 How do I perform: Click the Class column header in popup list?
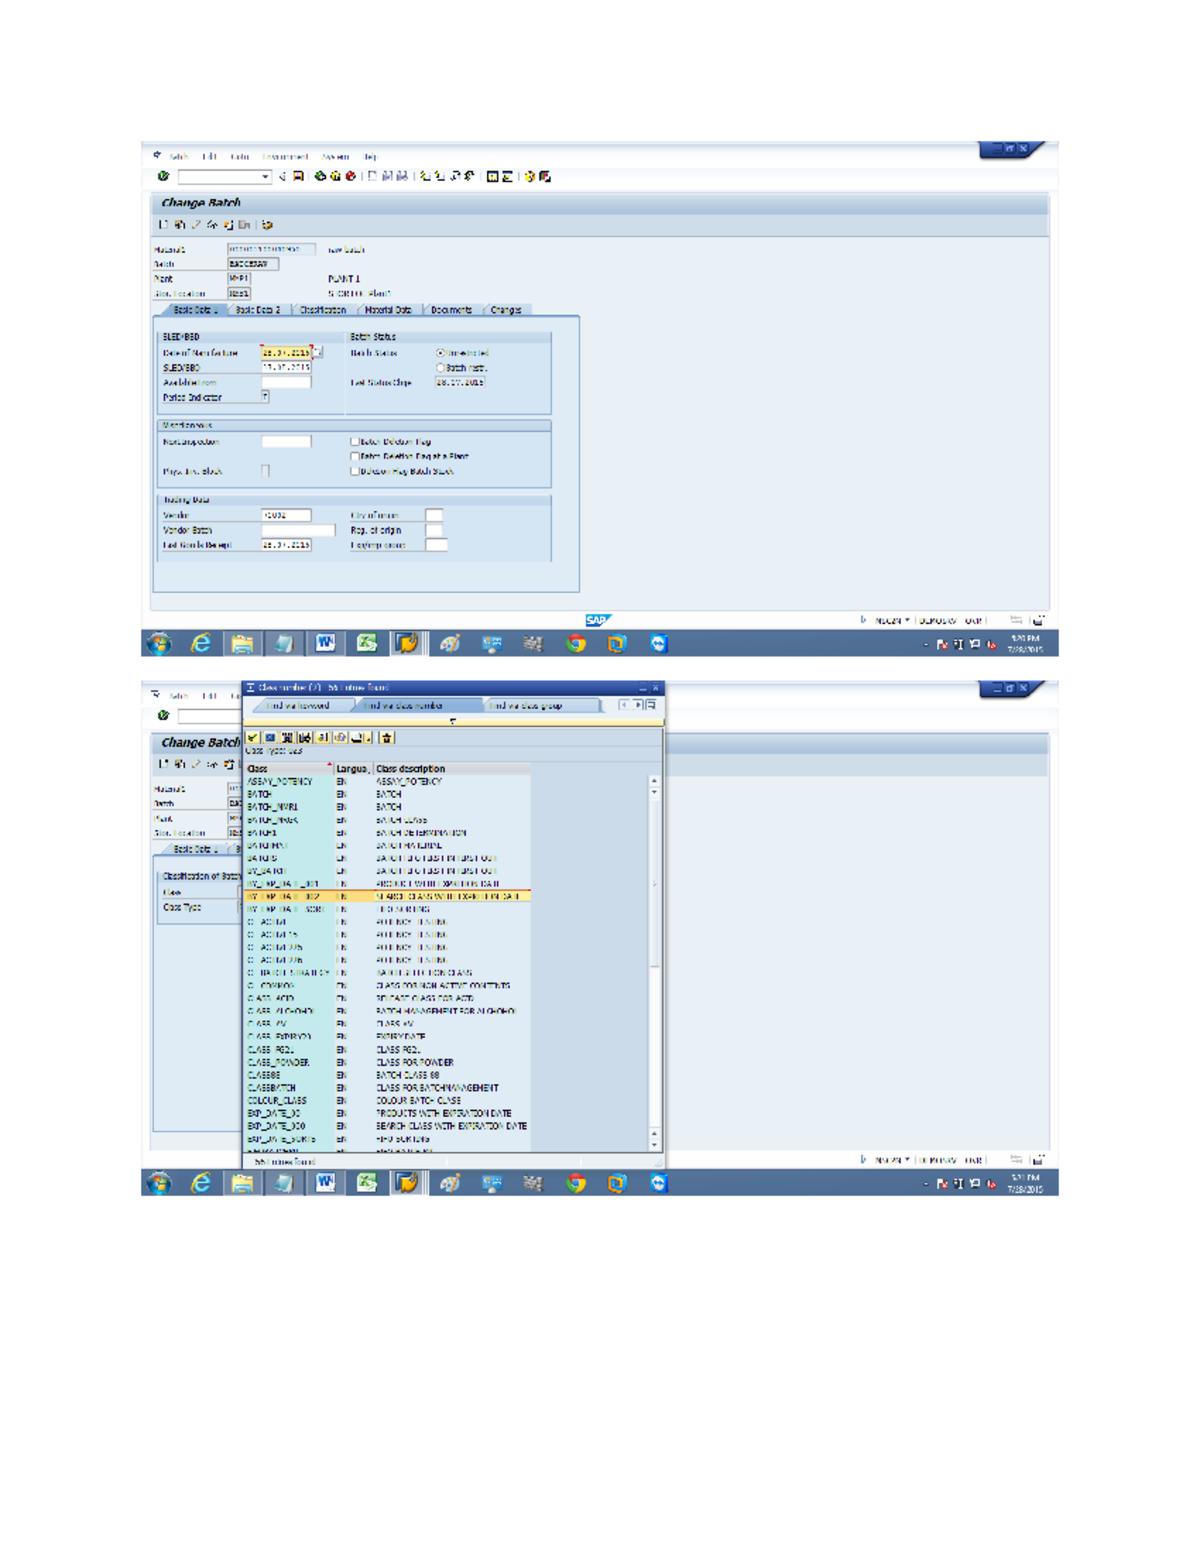pyautogui.click(x=290, y=769)
